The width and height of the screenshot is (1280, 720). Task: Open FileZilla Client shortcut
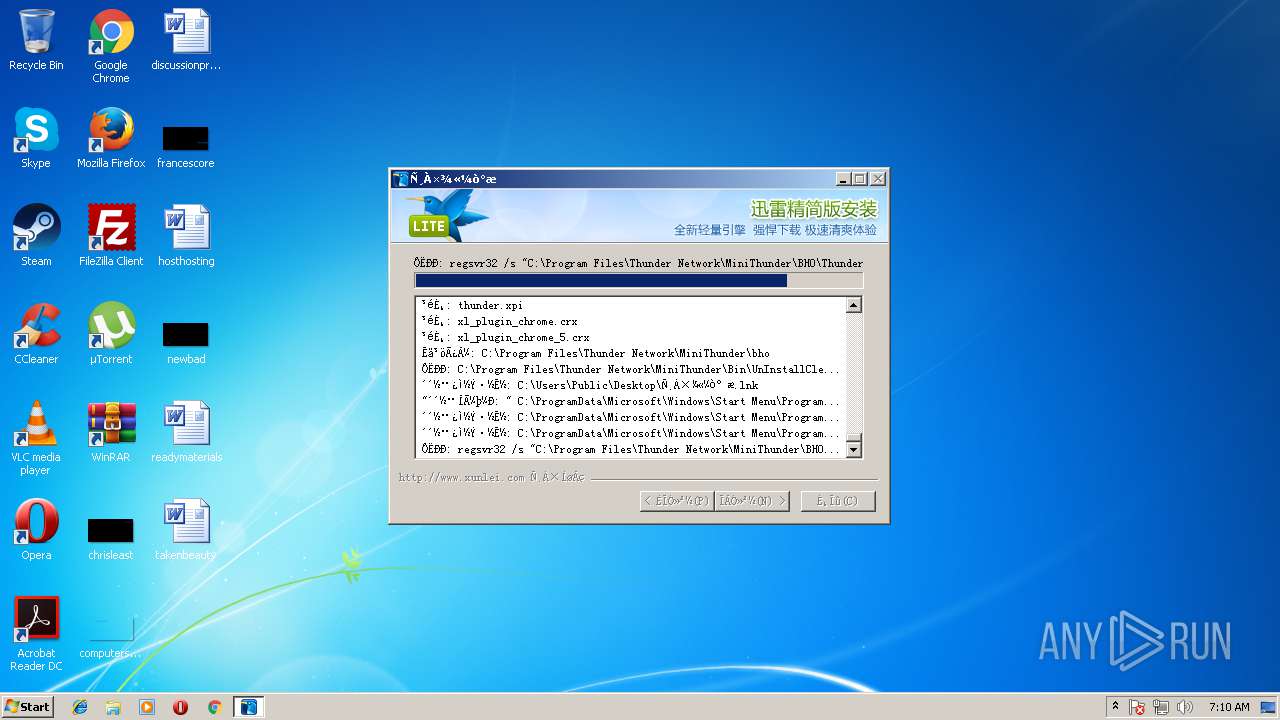tap(111, 236)
